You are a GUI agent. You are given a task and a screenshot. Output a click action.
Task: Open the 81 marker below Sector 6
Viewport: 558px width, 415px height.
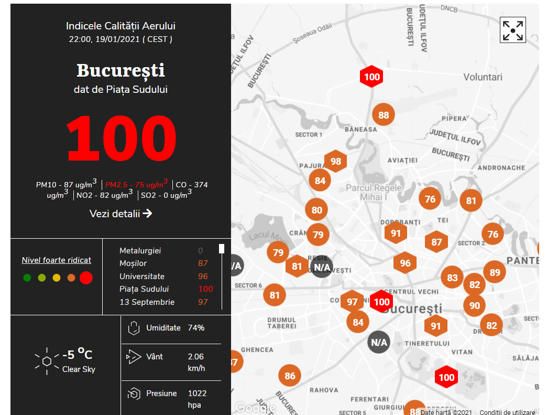point(274,295)
